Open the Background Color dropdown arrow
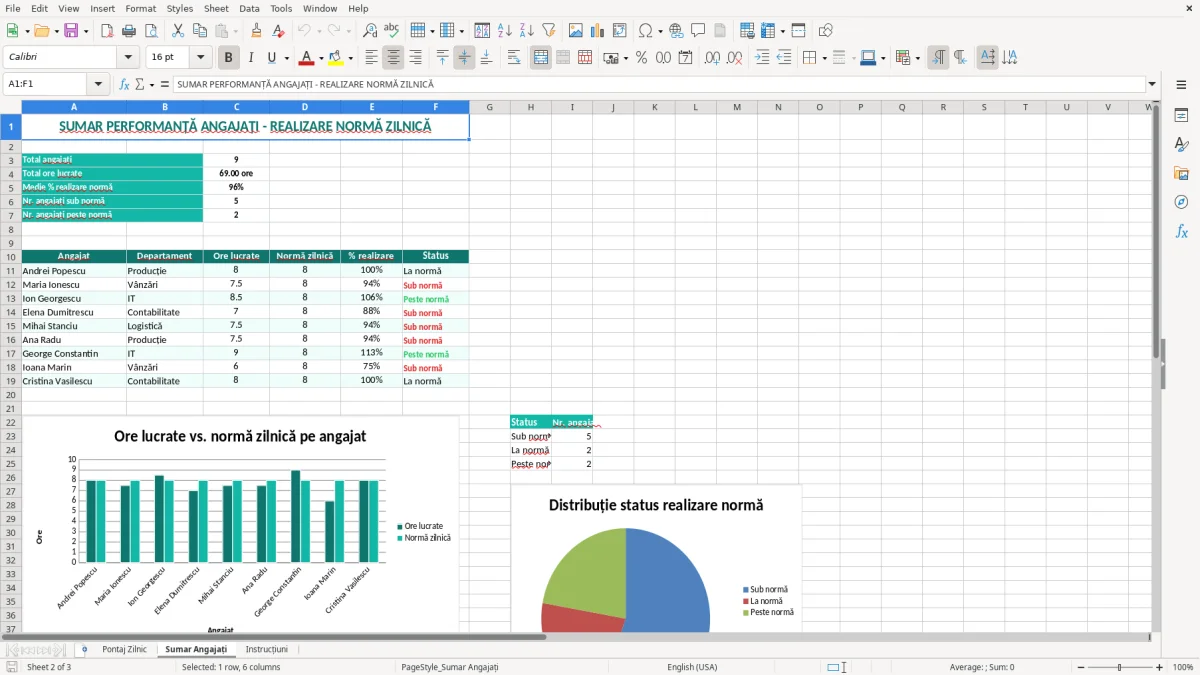 [x=350, y=58]
